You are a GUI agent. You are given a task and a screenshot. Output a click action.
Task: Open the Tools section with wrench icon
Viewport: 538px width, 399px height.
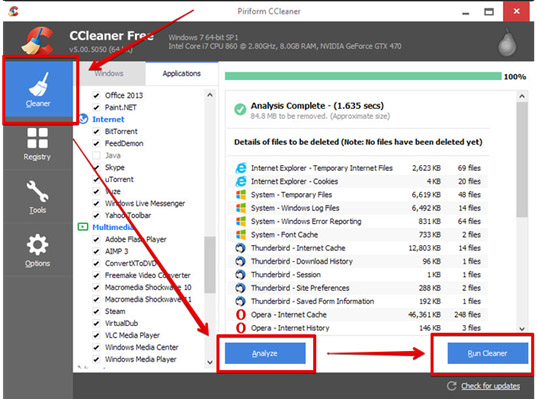click(37, 197)
